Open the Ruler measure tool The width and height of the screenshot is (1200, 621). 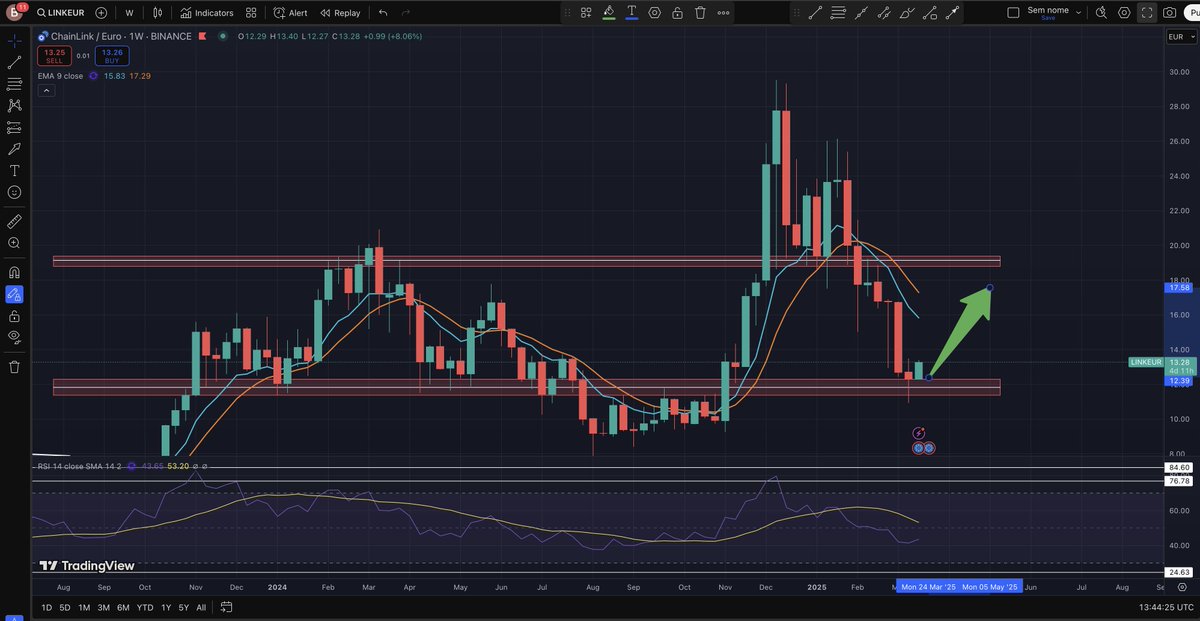tap(14, 221)
